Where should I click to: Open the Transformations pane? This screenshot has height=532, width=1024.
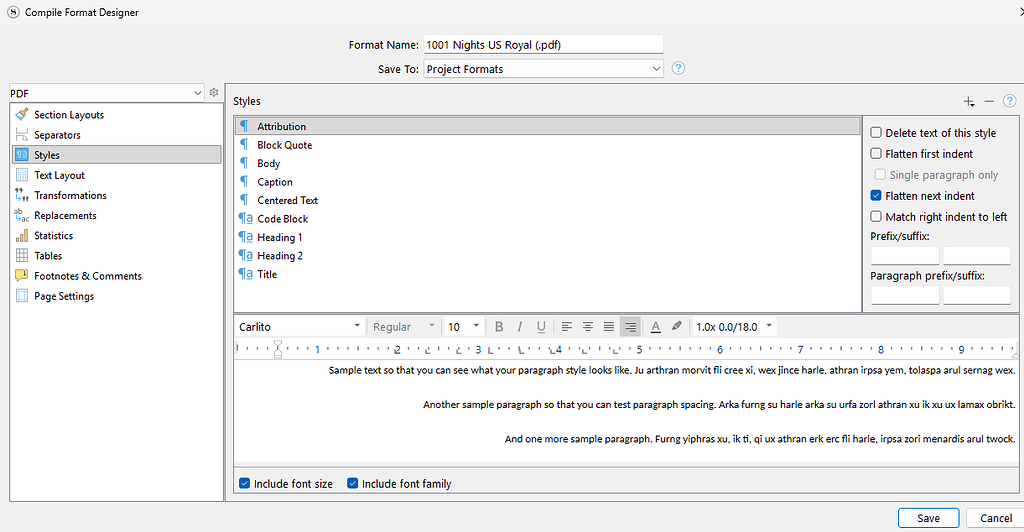tap(117, 195)
